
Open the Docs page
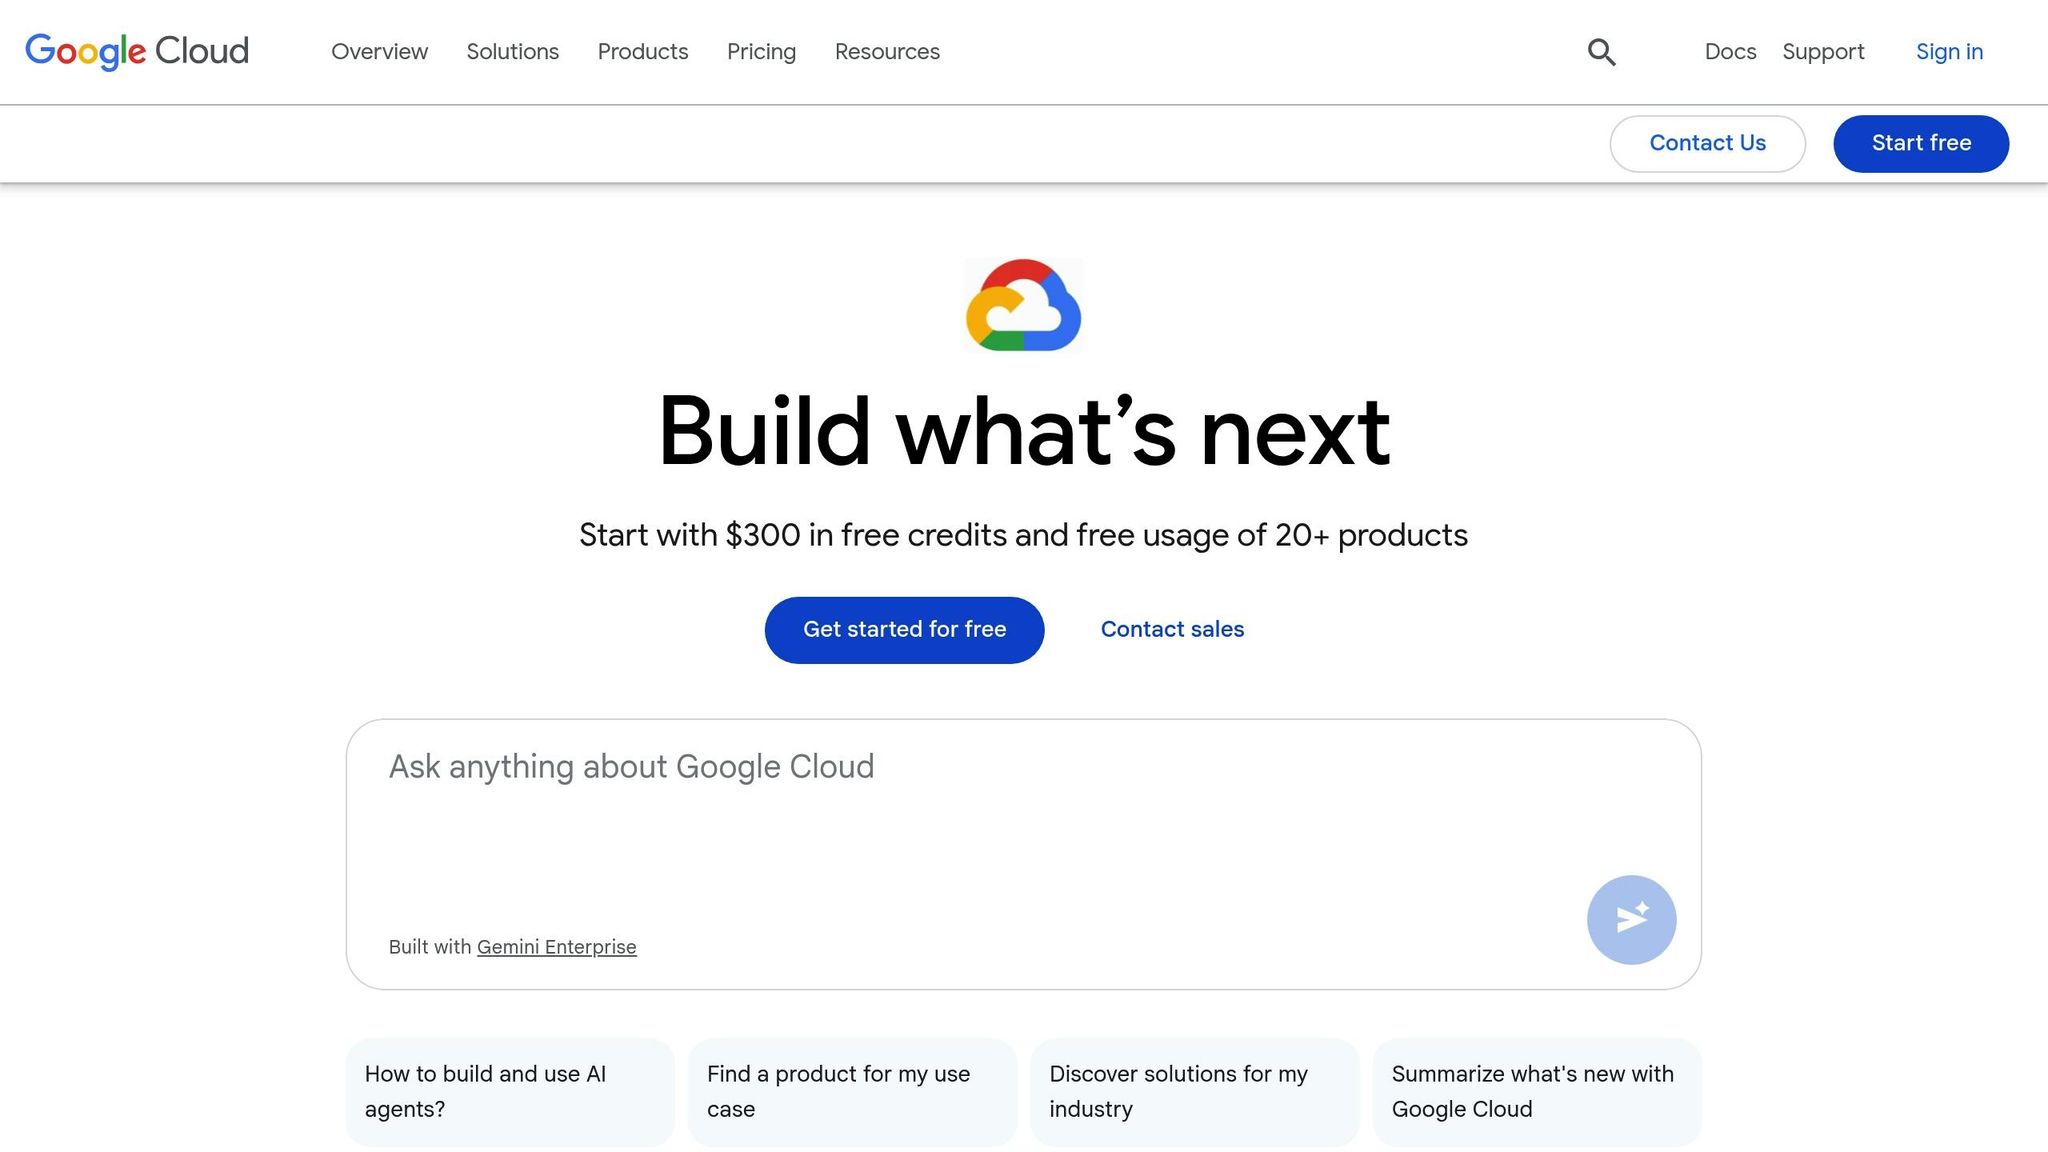1730,52
